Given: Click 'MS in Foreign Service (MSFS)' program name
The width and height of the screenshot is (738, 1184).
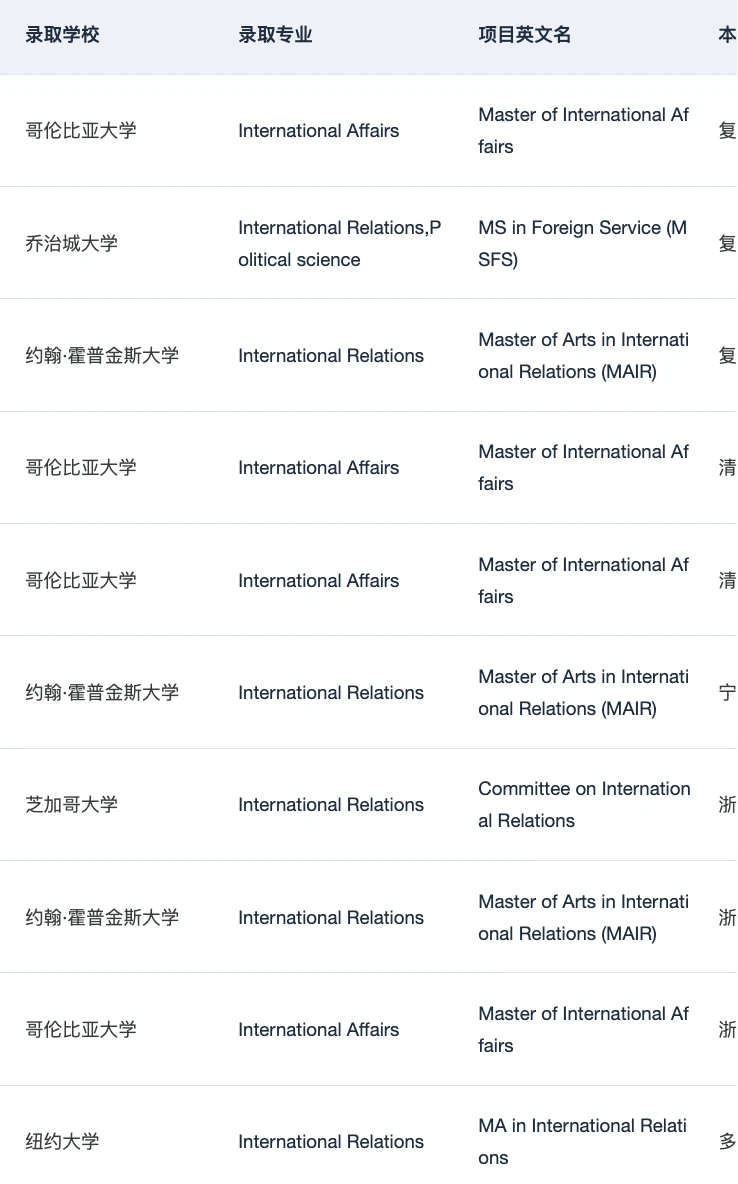Looking at the screenshot, I should tap(582, 243).
